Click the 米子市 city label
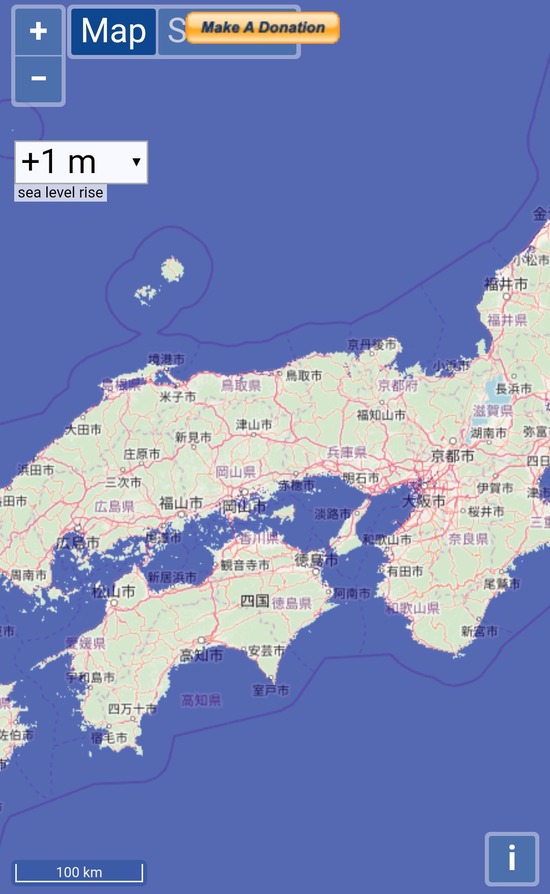The width and height of the screenshot is (550, 894). click(177, 396)
